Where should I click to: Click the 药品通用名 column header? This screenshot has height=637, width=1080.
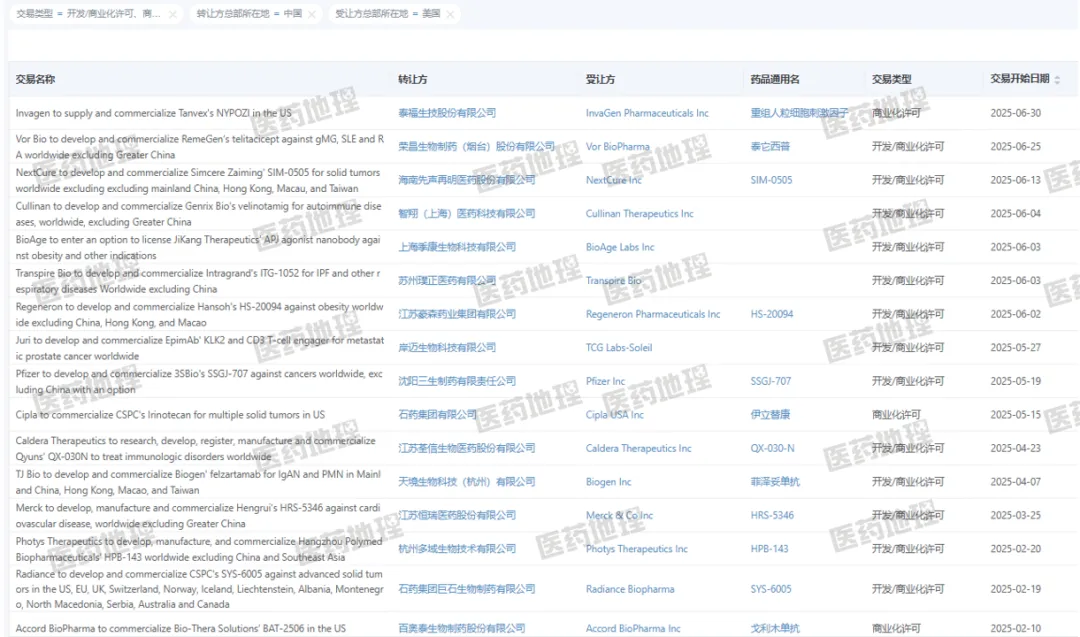pyautogui.click(x=775, y=79)
